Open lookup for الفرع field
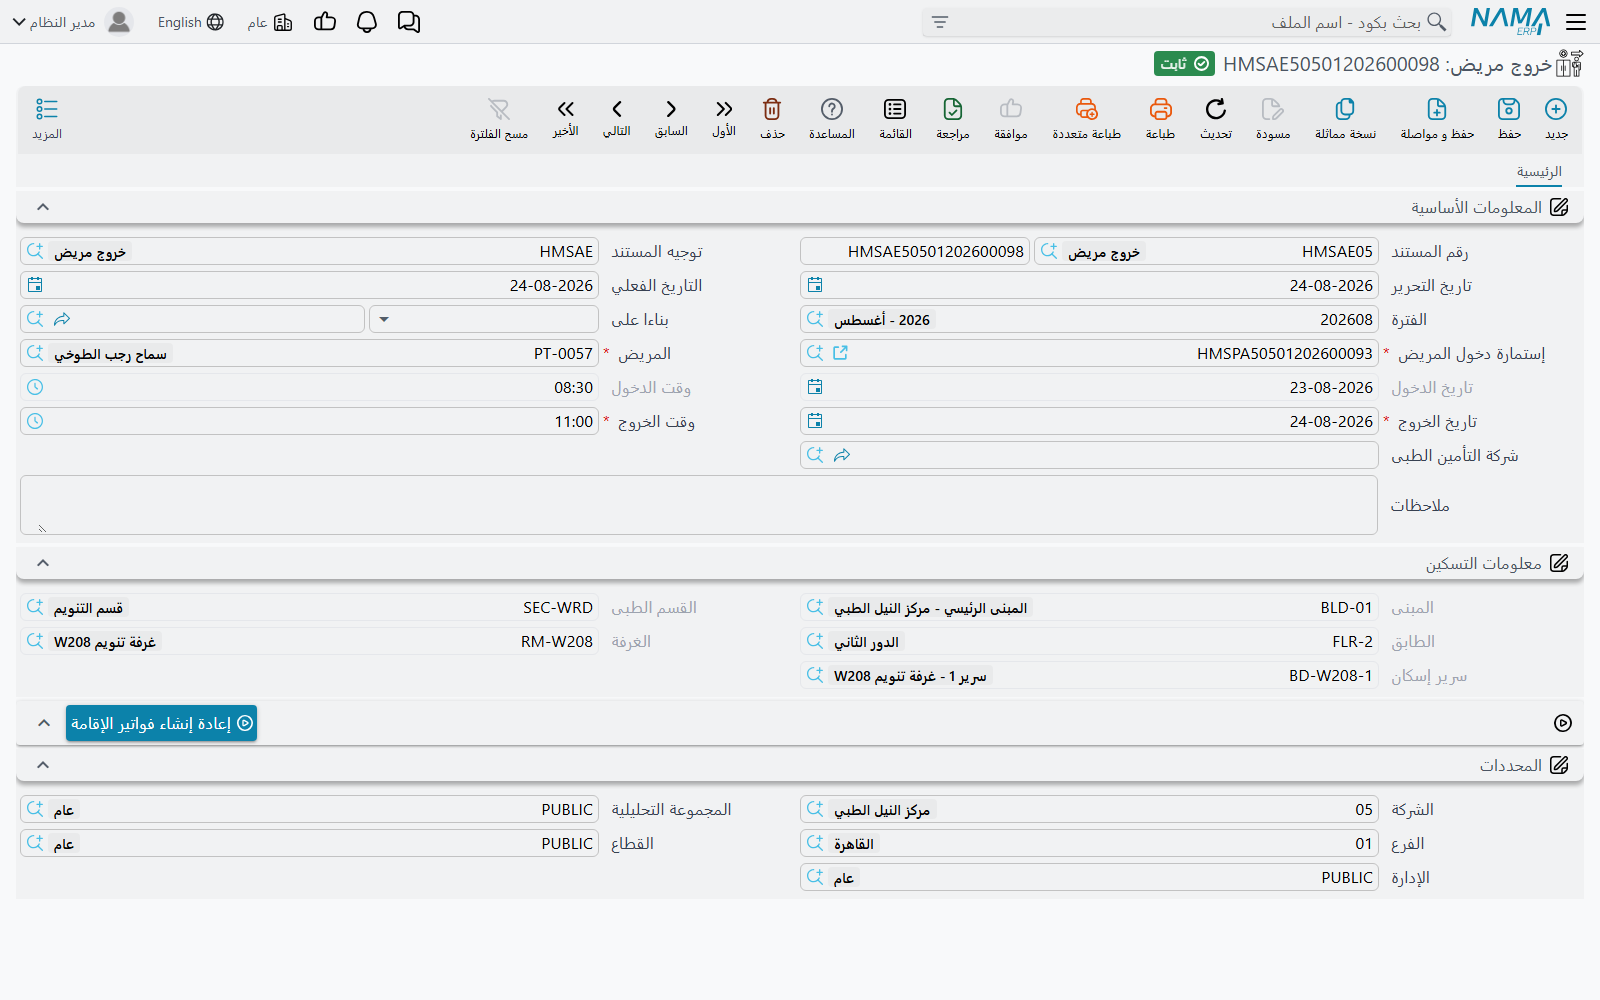The image size is (1600, 1000). tap(815, 843)
